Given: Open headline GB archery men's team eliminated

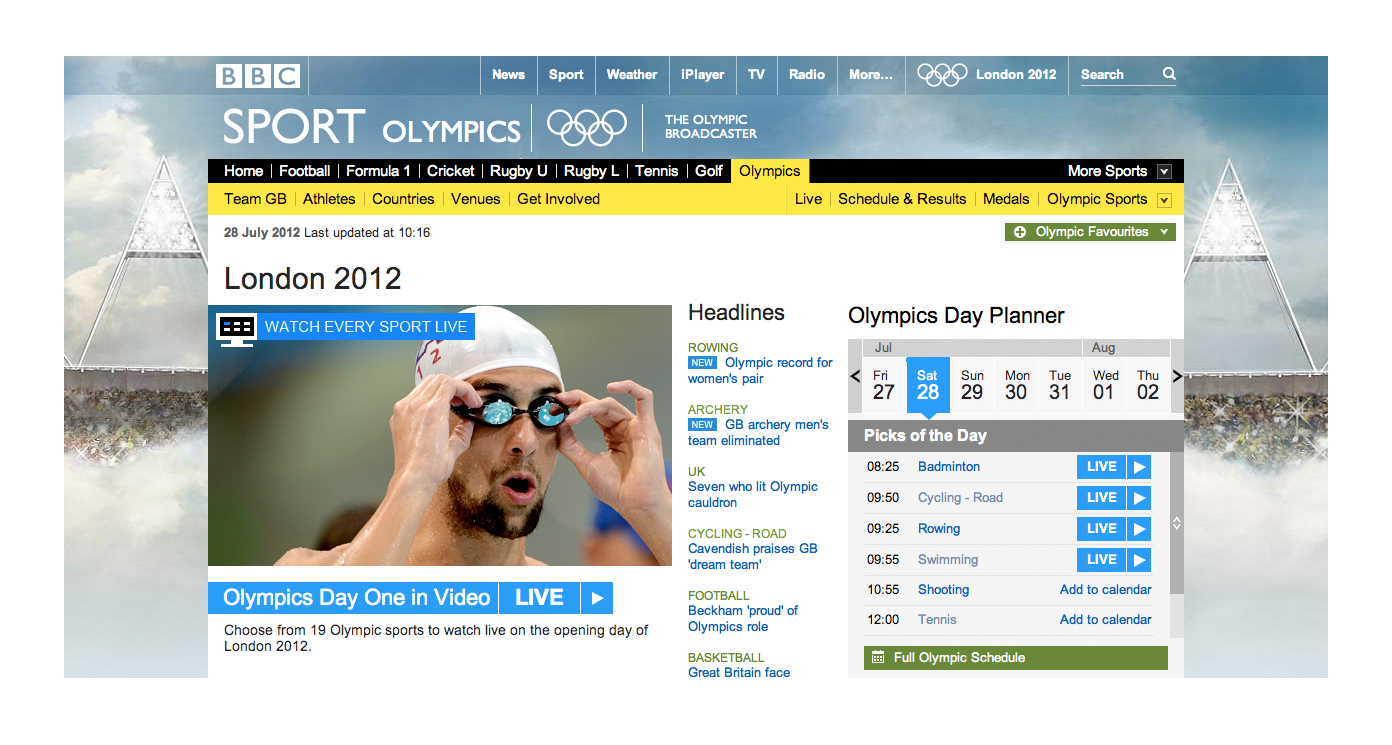Looking at the screenshot, I should (758, 433).
